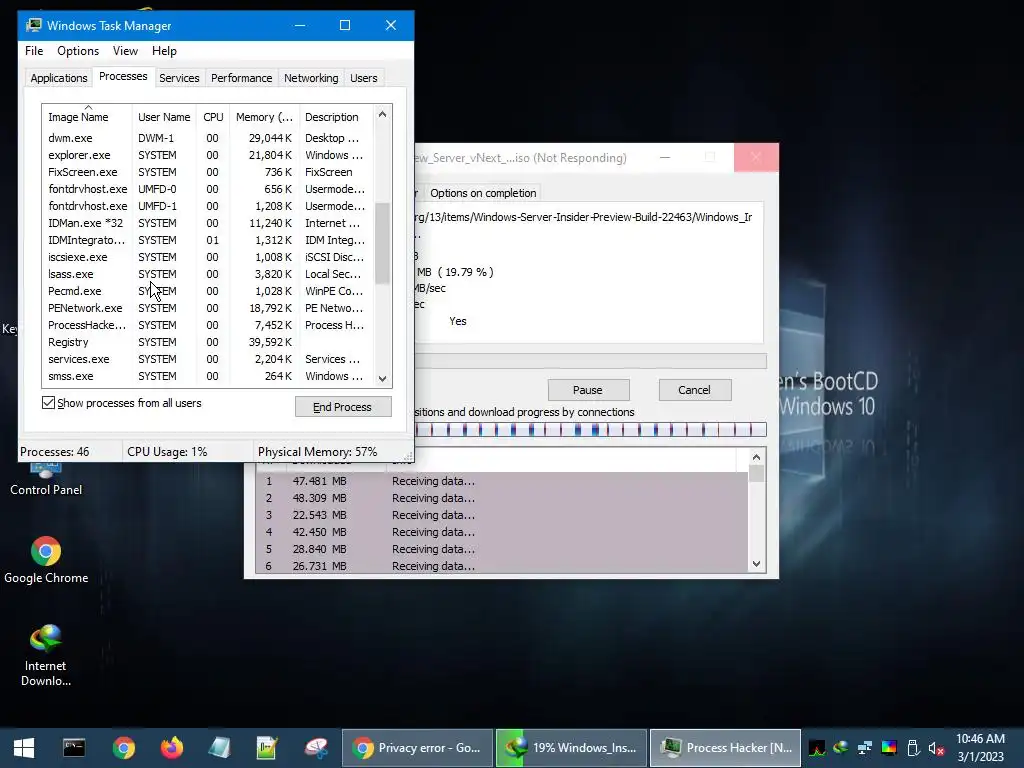
Task: Click the IDM connections list scroll down arrow
Action: 756,564
